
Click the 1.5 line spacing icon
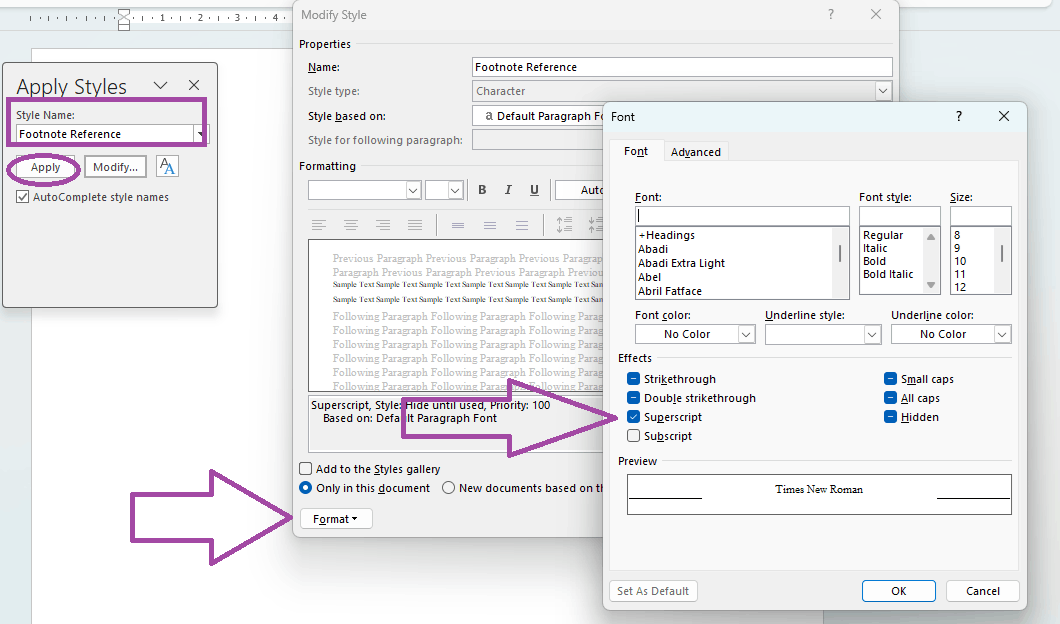pyautogui.click(x=490, y=225)
